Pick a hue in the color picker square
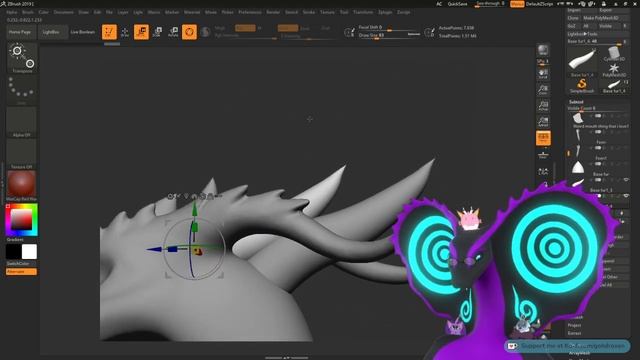 (x=21, y=220)
